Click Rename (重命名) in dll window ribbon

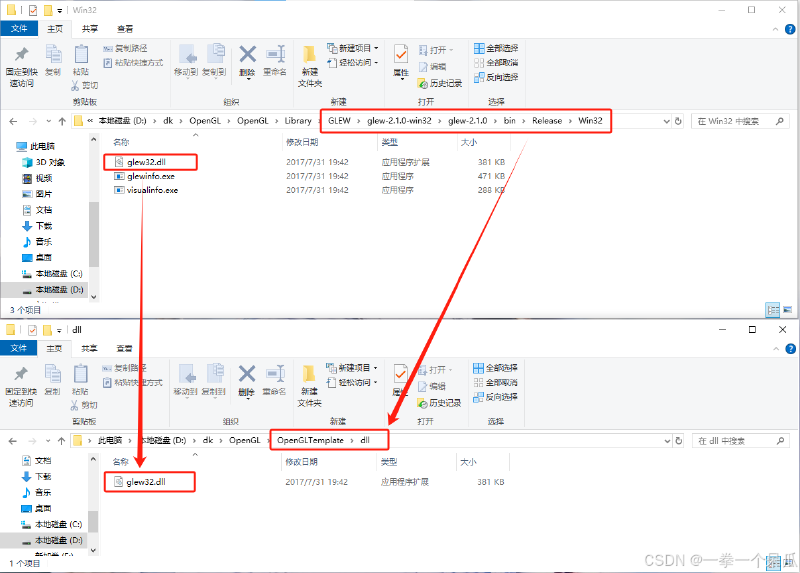(274, 380)
